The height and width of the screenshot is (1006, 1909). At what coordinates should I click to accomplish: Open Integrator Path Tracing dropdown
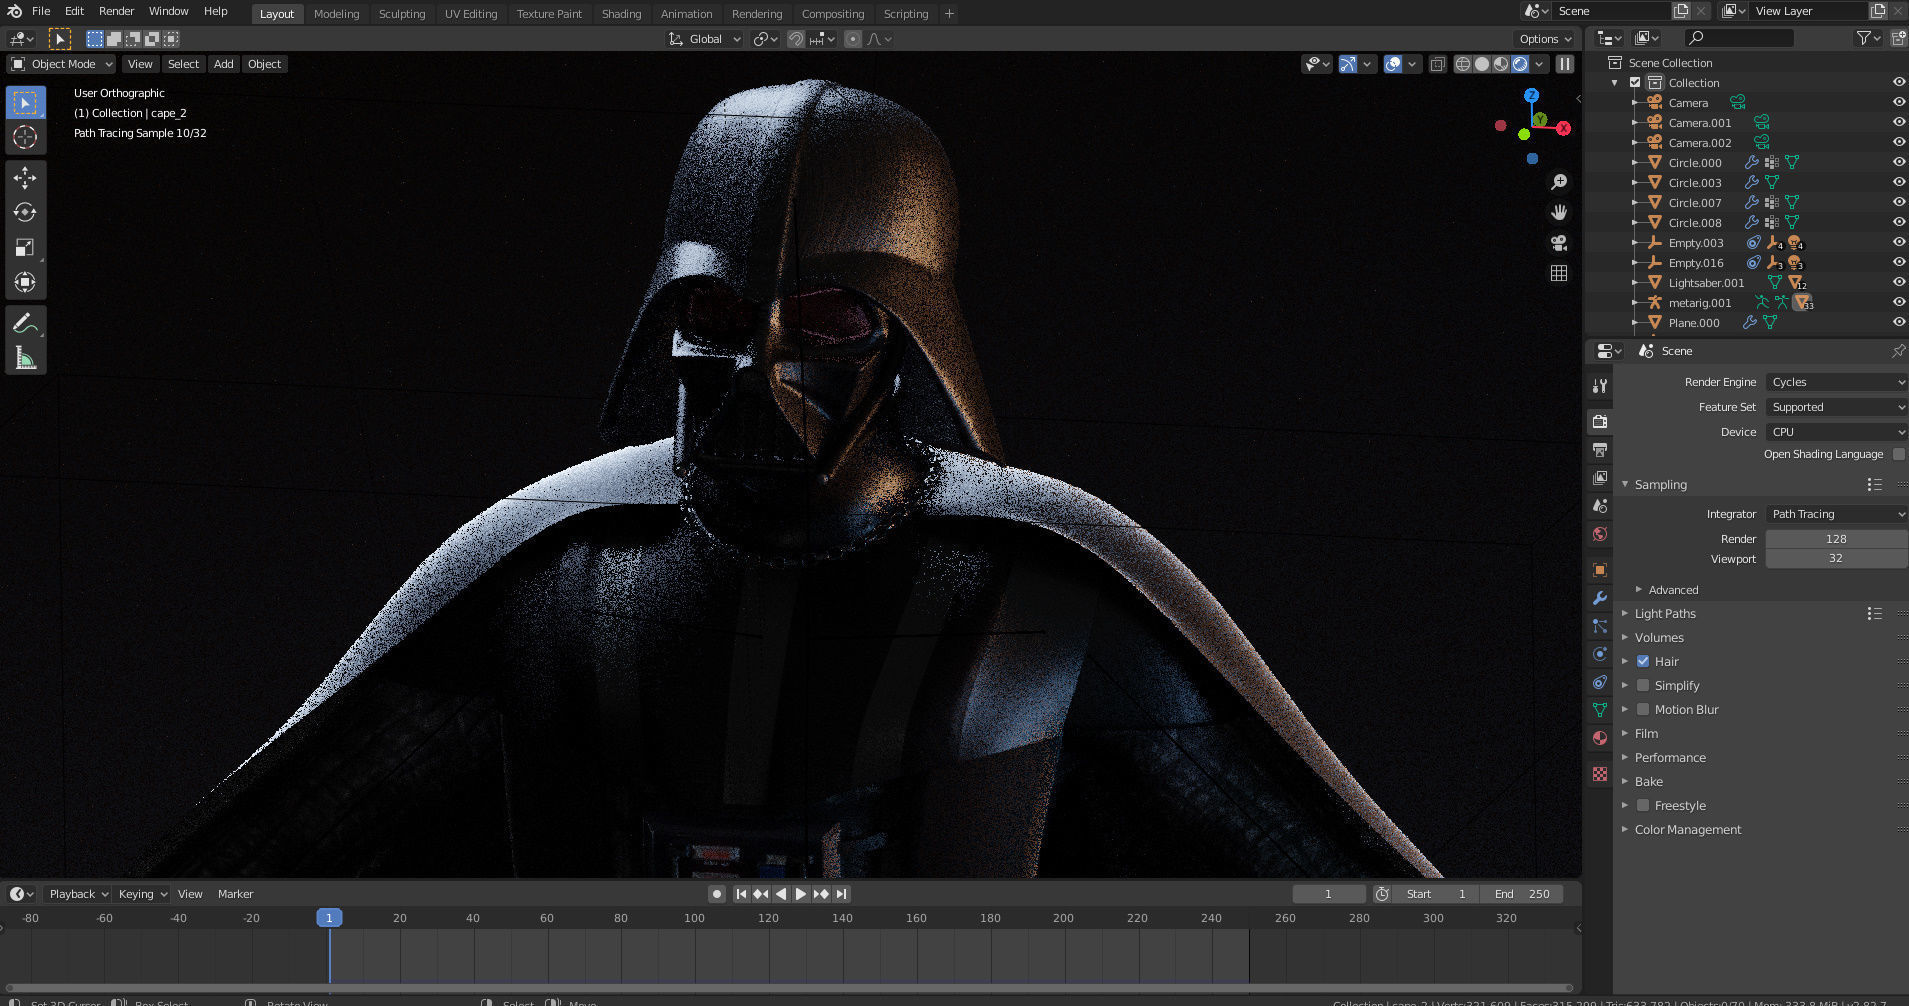click(x=1837, y=514)
